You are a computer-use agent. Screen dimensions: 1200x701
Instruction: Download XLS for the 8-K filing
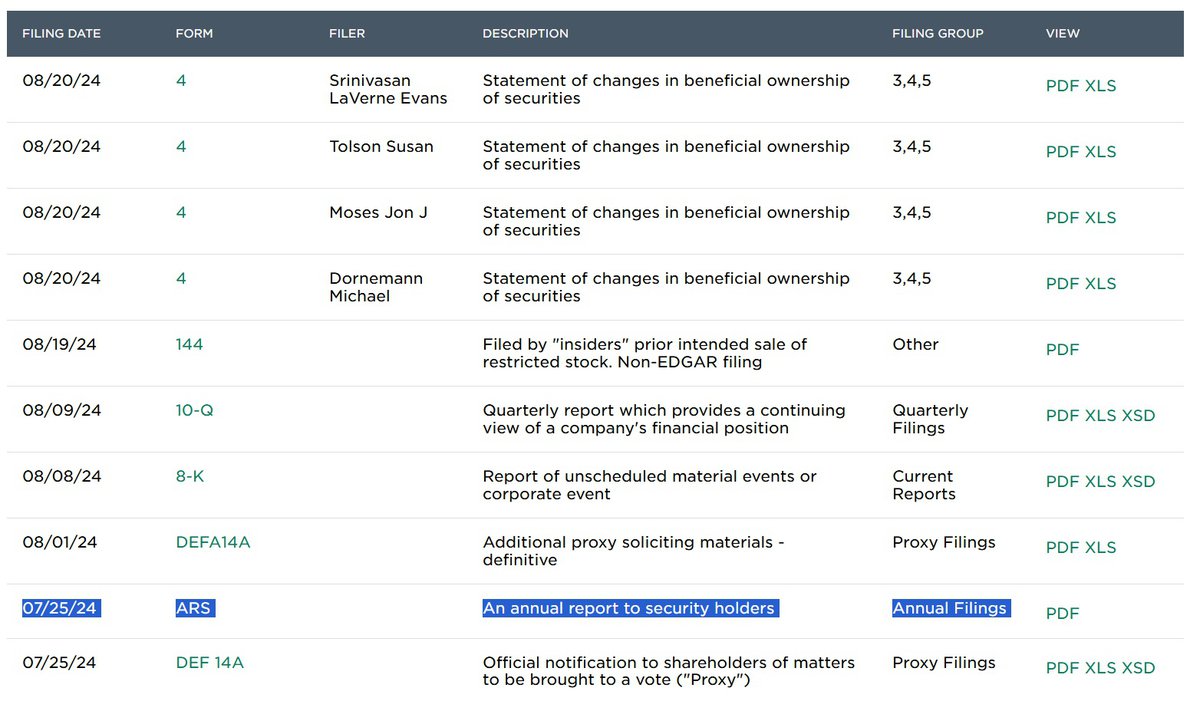click(x=1100, y=482)
